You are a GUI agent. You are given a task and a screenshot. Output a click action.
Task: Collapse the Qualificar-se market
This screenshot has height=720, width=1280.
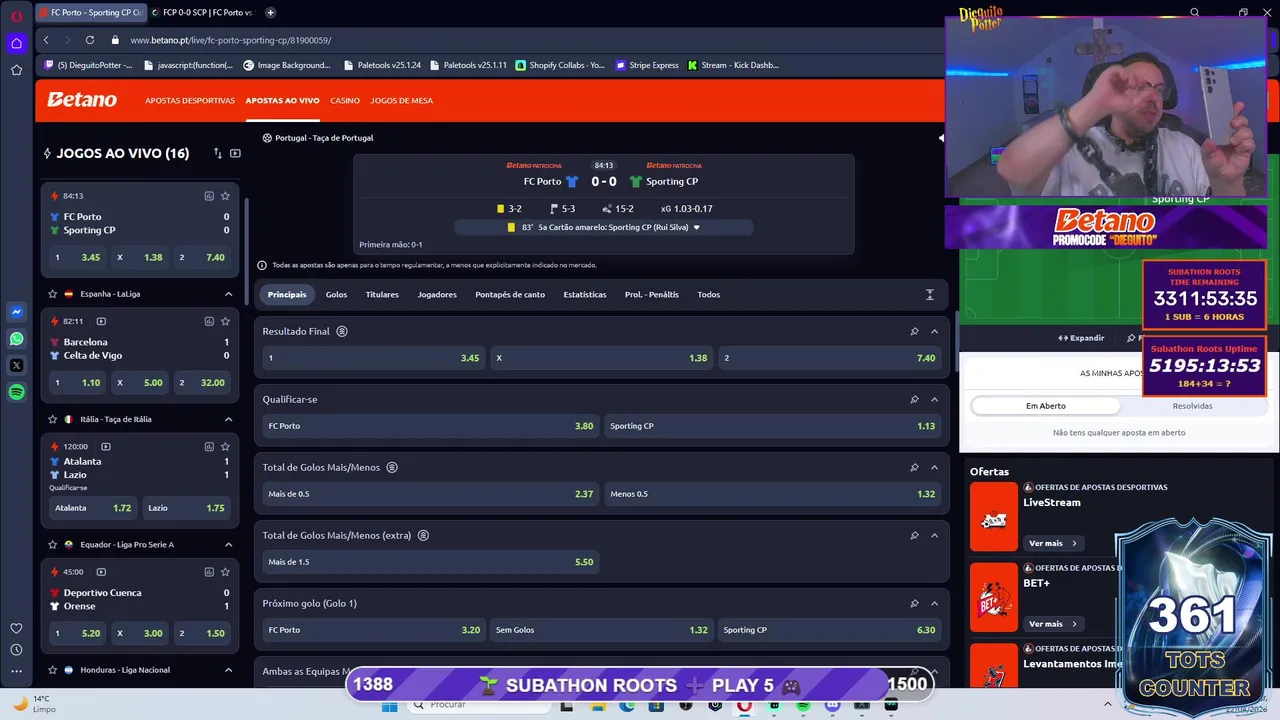point(934,399)
